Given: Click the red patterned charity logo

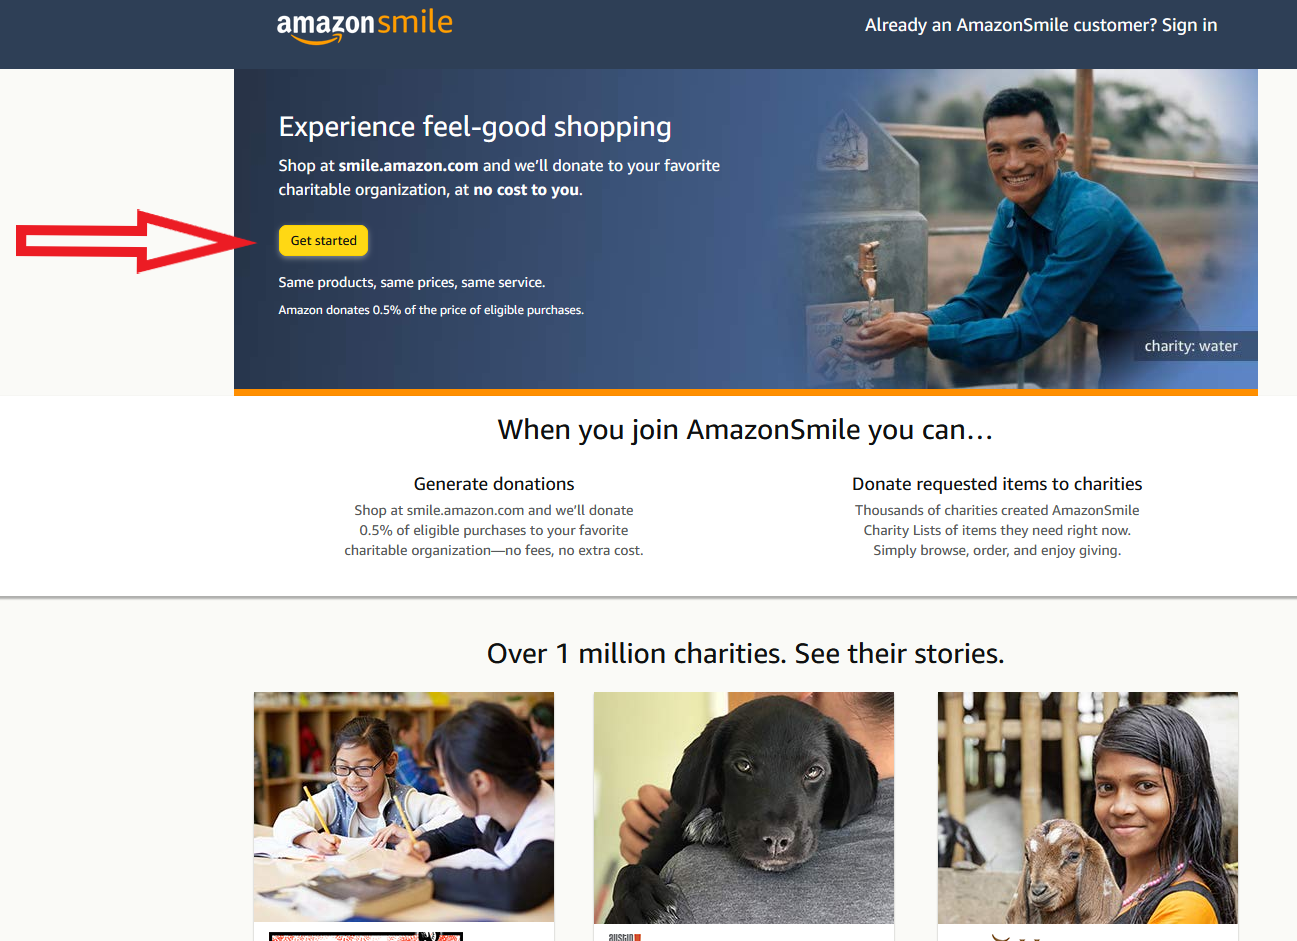Looking at the screenshot, I should [366, 936].
